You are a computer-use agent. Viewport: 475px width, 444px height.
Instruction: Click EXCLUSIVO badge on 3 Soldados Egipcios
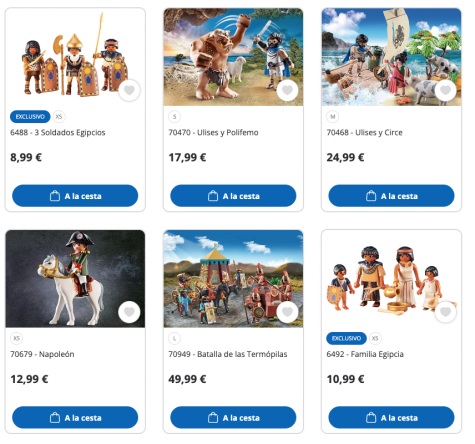[x=30, y=117]
